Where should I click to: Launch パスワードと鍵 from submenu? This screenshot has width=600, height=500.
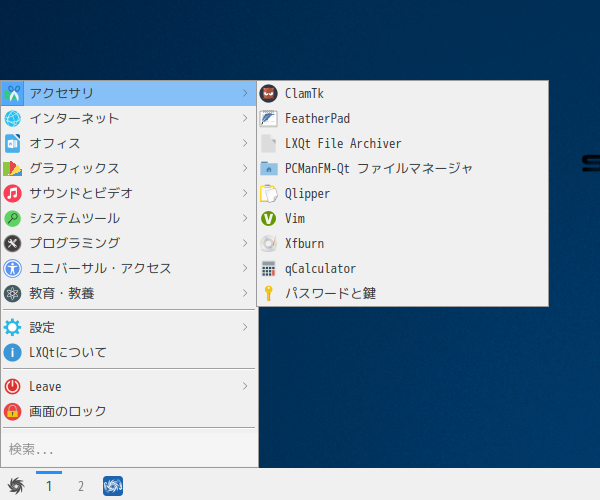(x=403, y=293)
